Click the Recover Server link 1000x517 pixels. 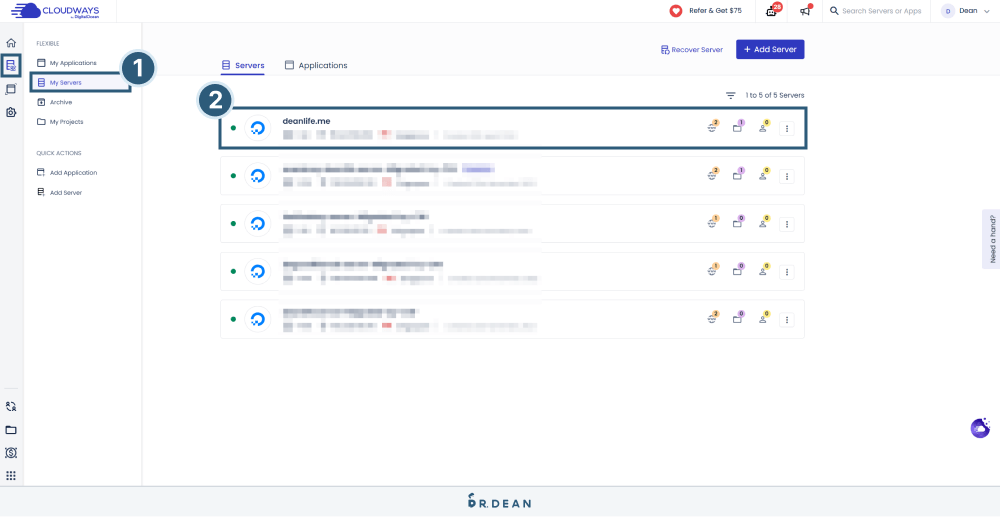(x=692, y=50)
